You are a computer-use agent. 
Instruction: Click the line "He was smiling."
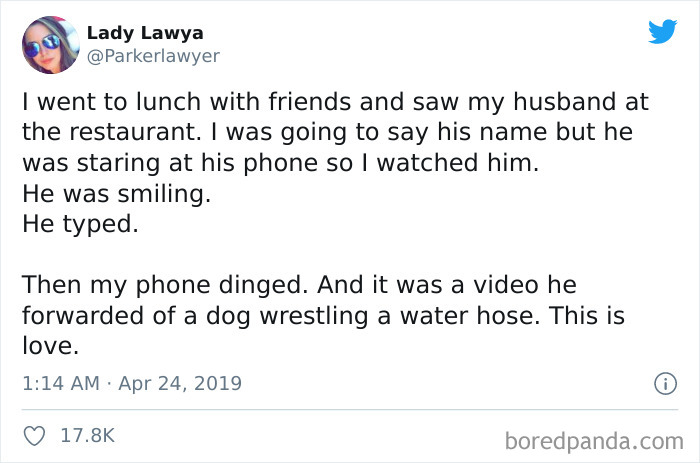116,195
